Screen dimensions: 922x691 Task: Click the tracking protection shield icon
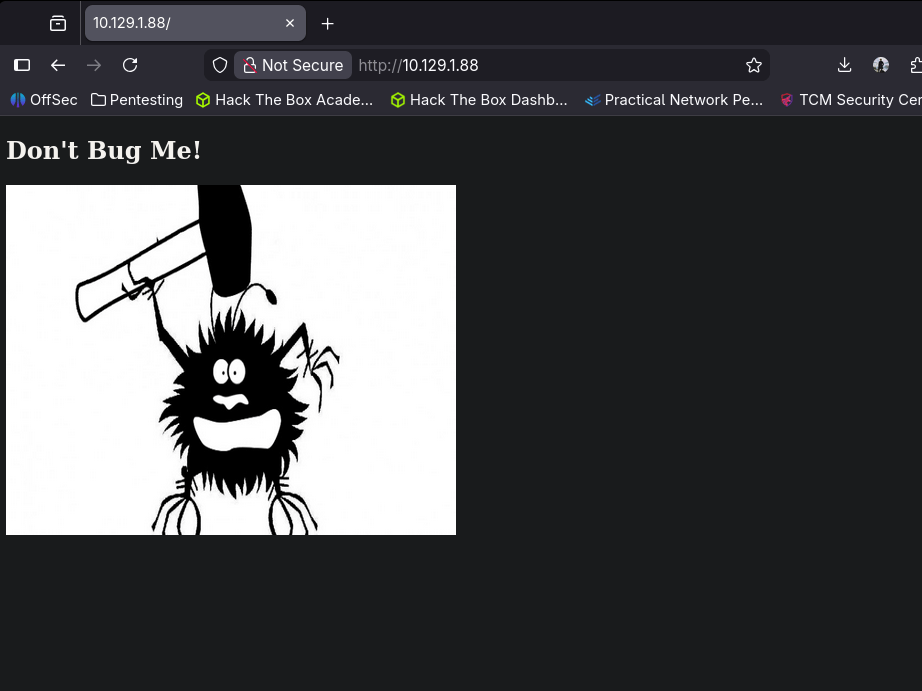(220, 65)
